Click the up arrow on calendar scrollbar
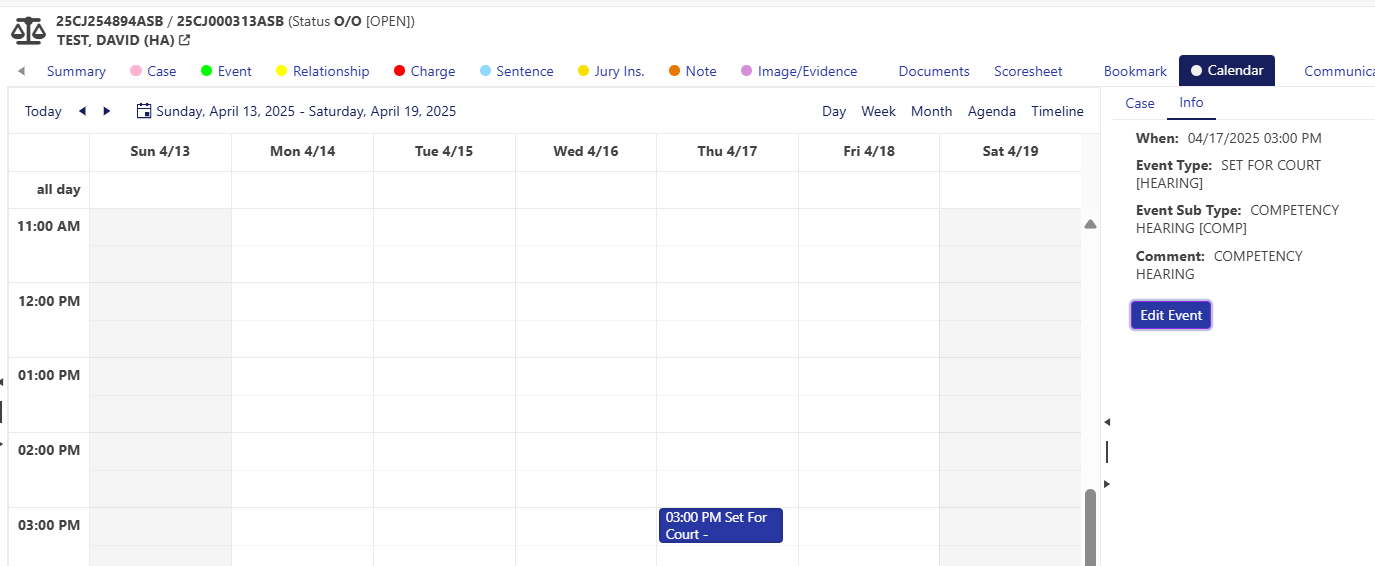The height and width of the screenshot is (566, 1375). [1090, 225]
